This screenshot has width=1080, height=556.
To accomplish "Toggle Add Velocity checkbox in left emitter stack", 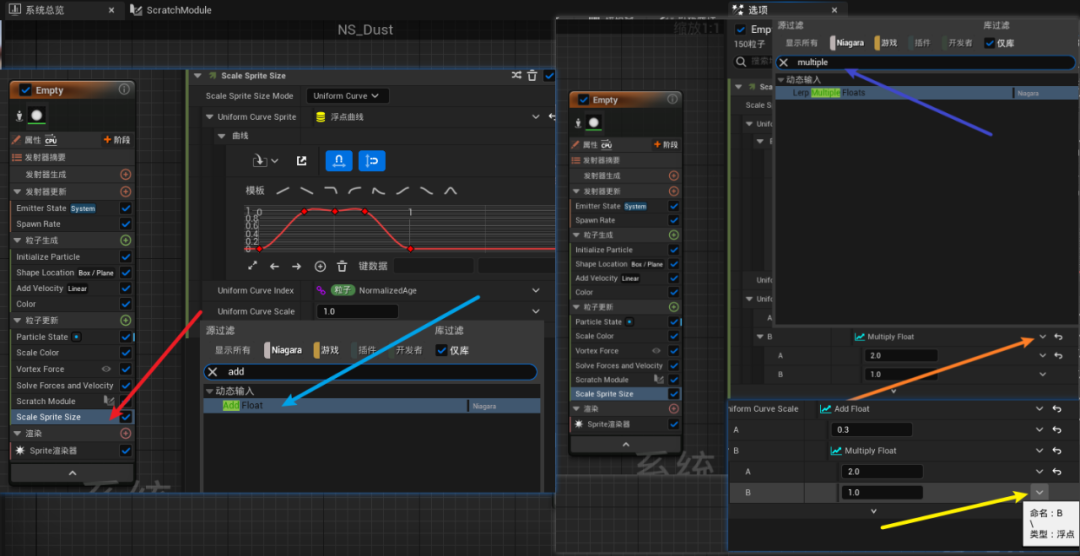I will (125, 288).
